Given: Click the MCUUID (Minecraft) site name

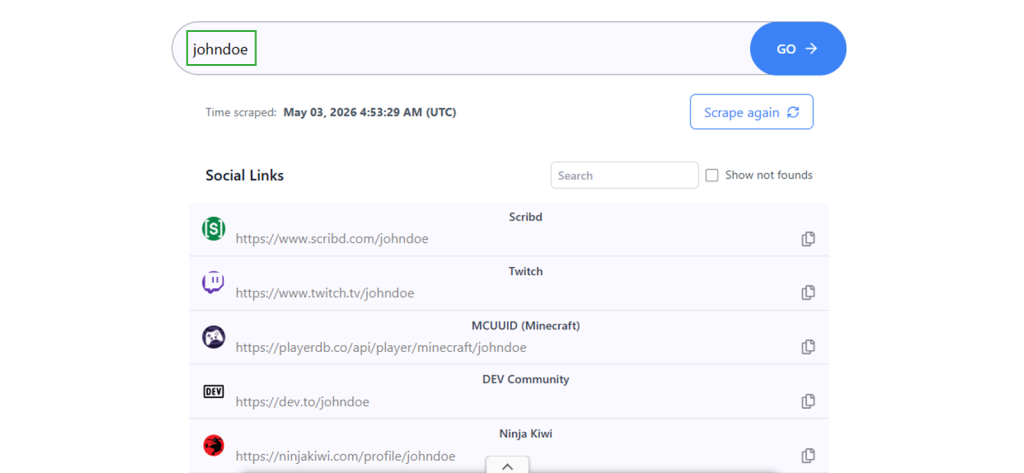Looking at the screenshot, I should [x=526, y=325].
